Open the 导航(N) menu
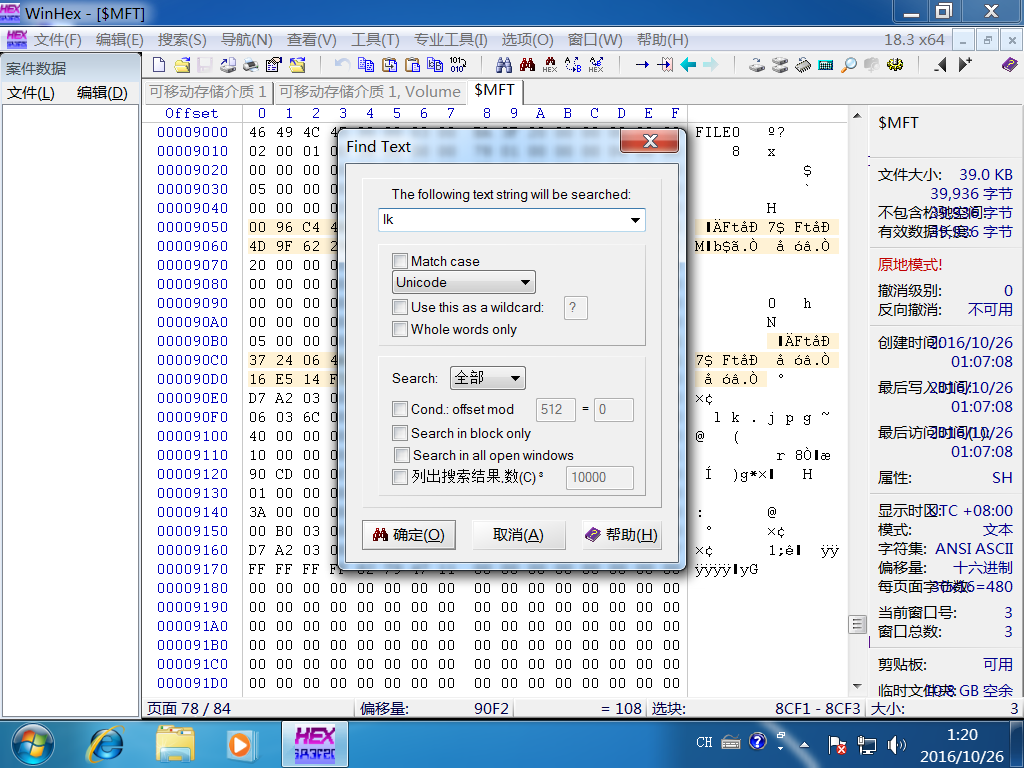 tap(246, 40)
